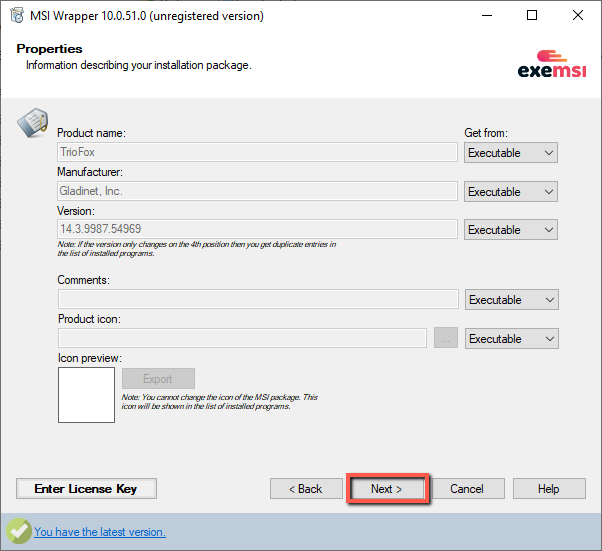Screen dimensions: 602x551
Task: Click the Comments field
Action: click(258, 299)
